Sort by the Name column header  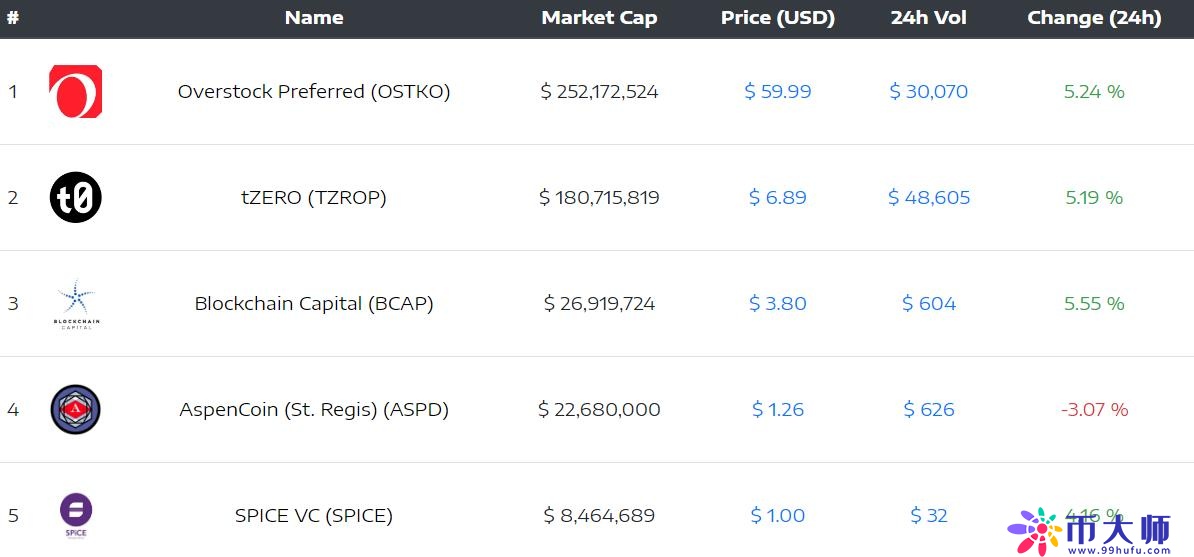(314, 18)
